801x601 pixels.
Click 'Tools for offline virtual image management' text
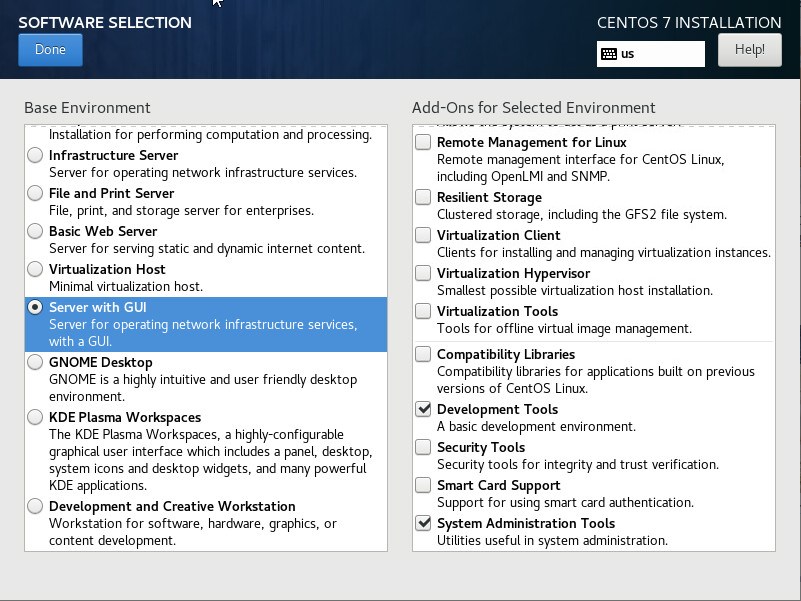click(564, 329)
